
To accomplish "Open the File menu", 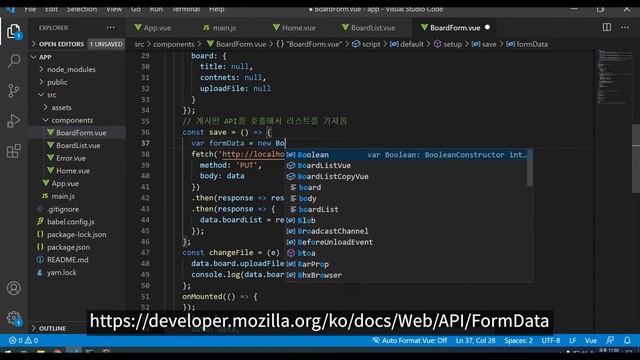I will point(30,9).
